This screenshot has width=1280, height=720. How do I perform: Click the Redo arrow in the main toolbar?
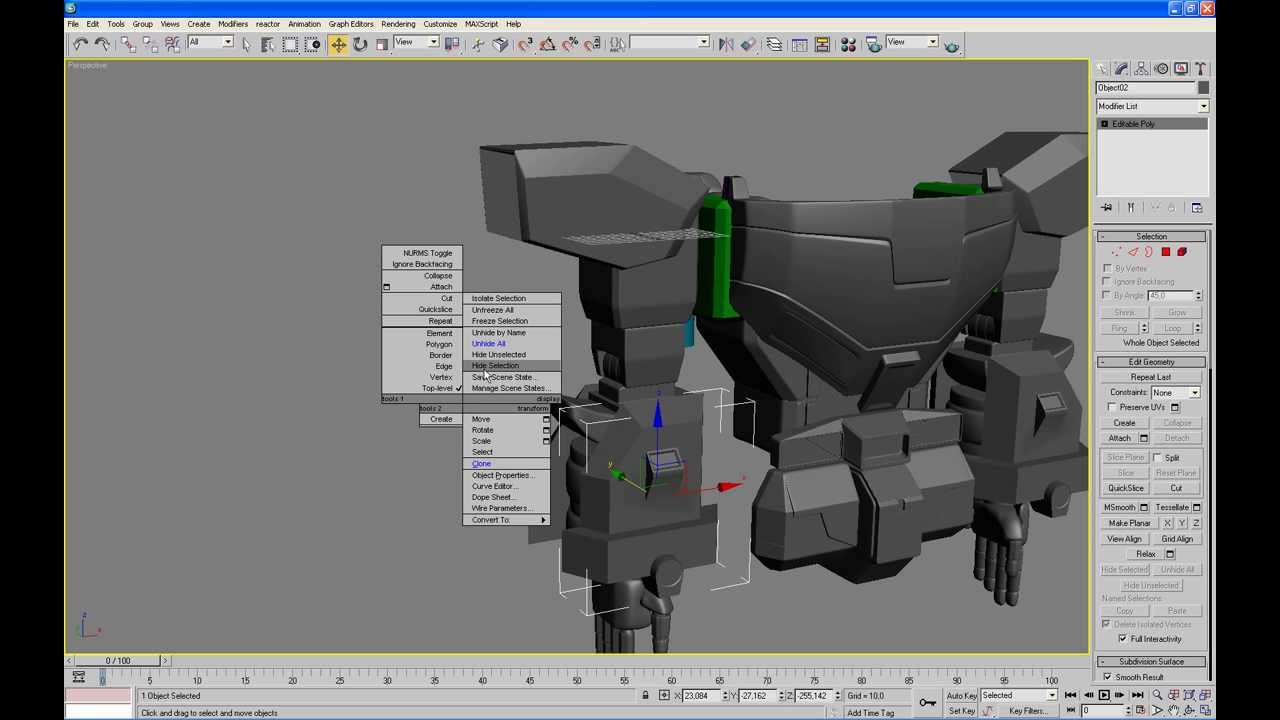click(102, 44)
